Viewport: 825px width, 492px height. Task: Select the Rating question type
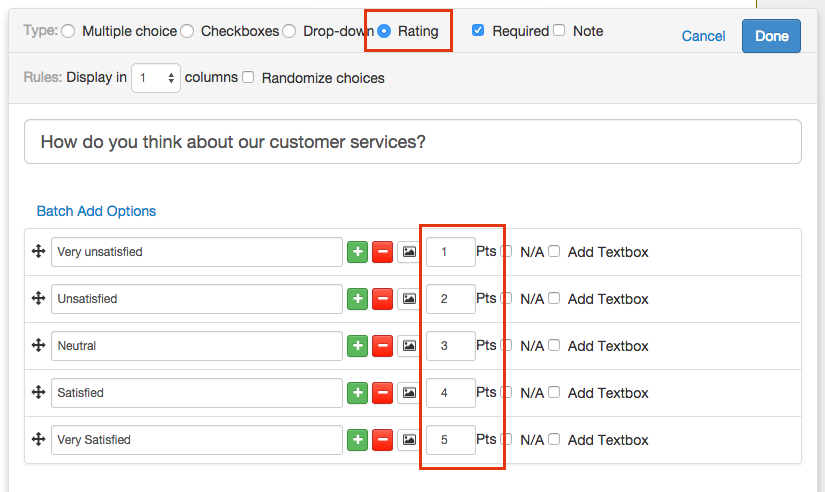(384, 31)
